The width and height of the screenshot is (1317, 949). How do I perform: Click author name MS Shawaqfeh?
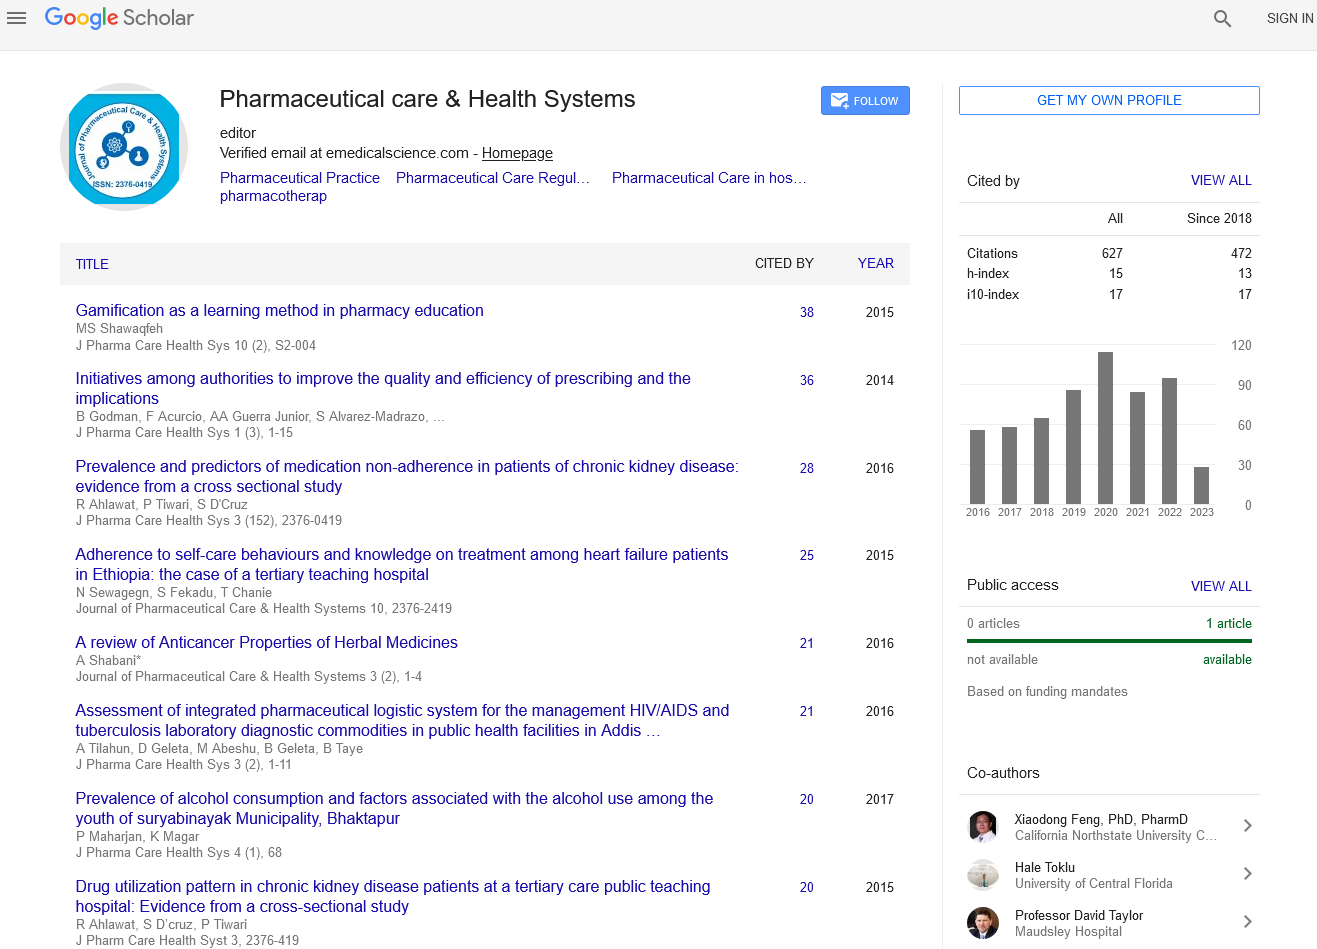(x=119, y=328)
